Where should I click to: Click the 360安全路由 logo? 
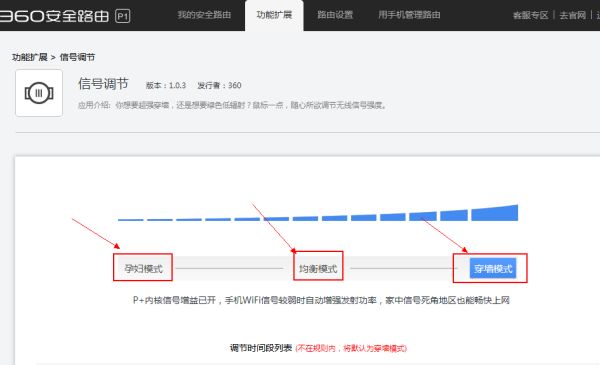click(x=54, y=16)
